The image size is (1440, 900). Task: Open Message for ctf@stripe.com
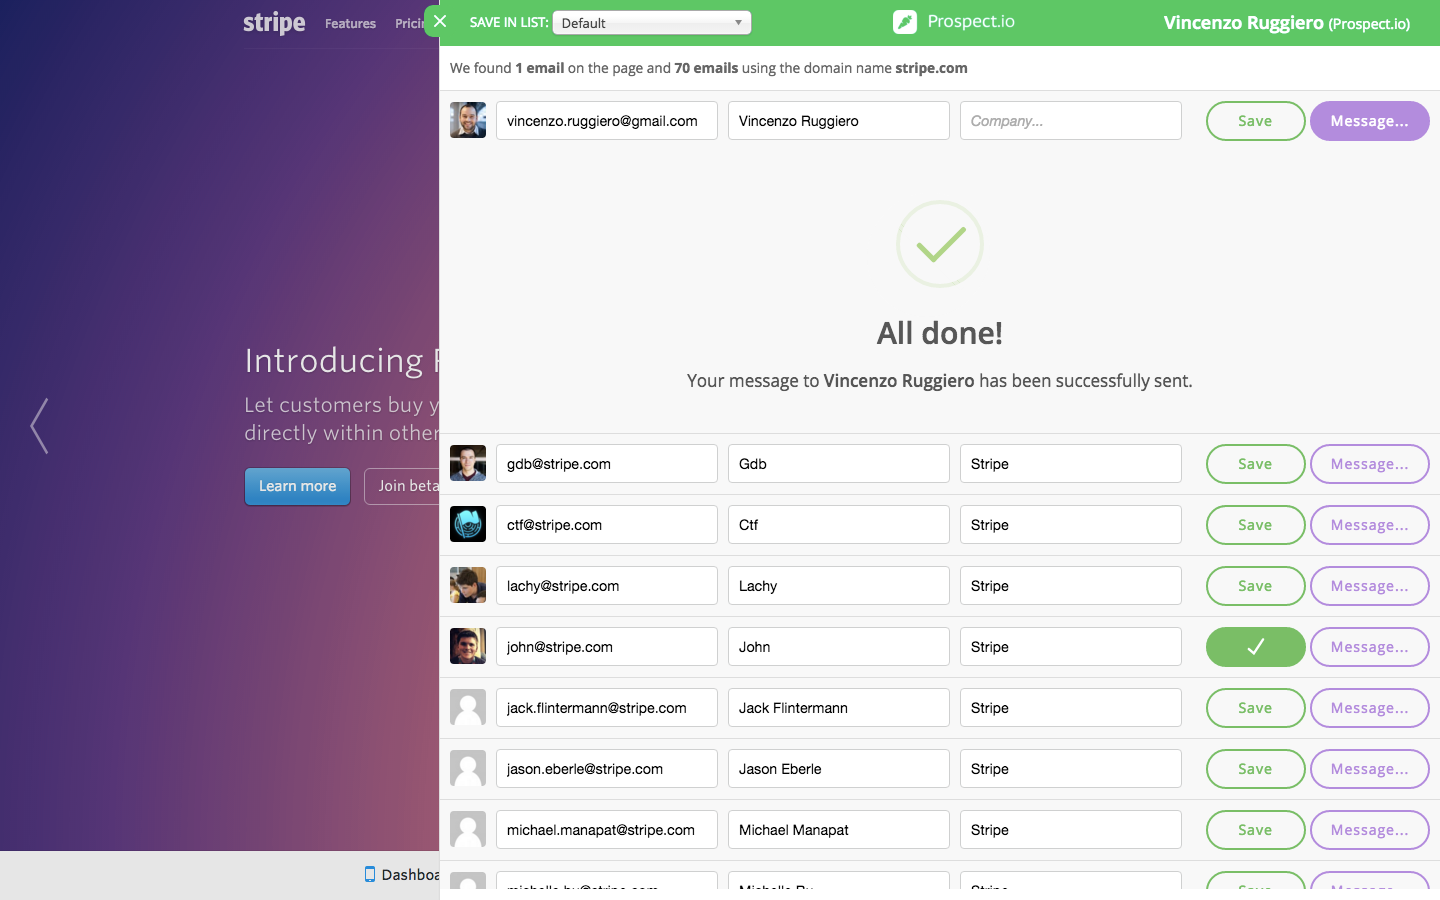point(1369,525)
